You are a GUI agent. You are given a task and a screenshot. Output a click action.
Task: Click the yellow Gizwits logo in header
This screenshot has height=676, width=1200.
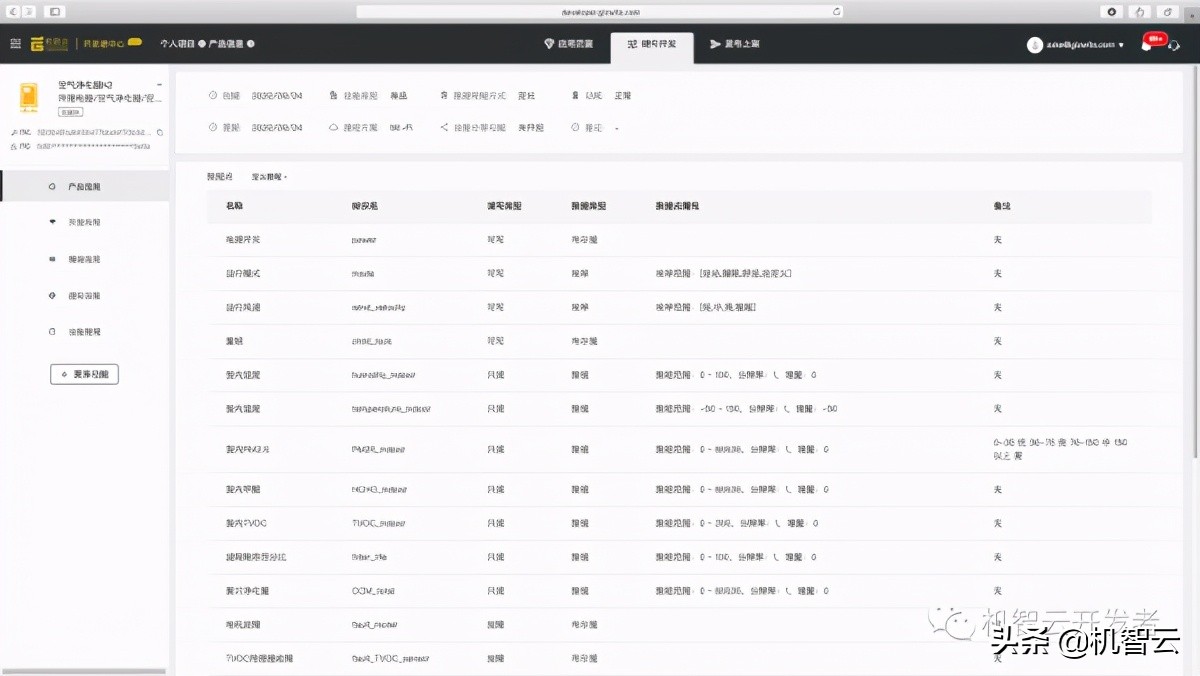point(38,44)
